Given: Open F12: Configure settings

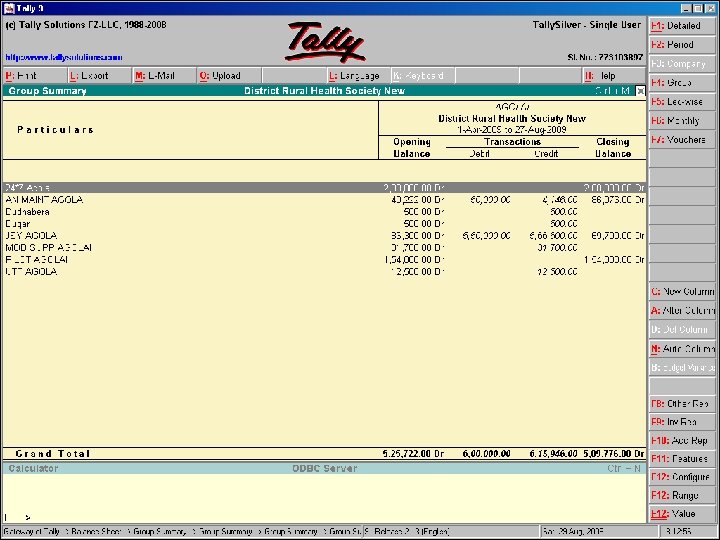Looking at the screenshot, I should point(682,477).
